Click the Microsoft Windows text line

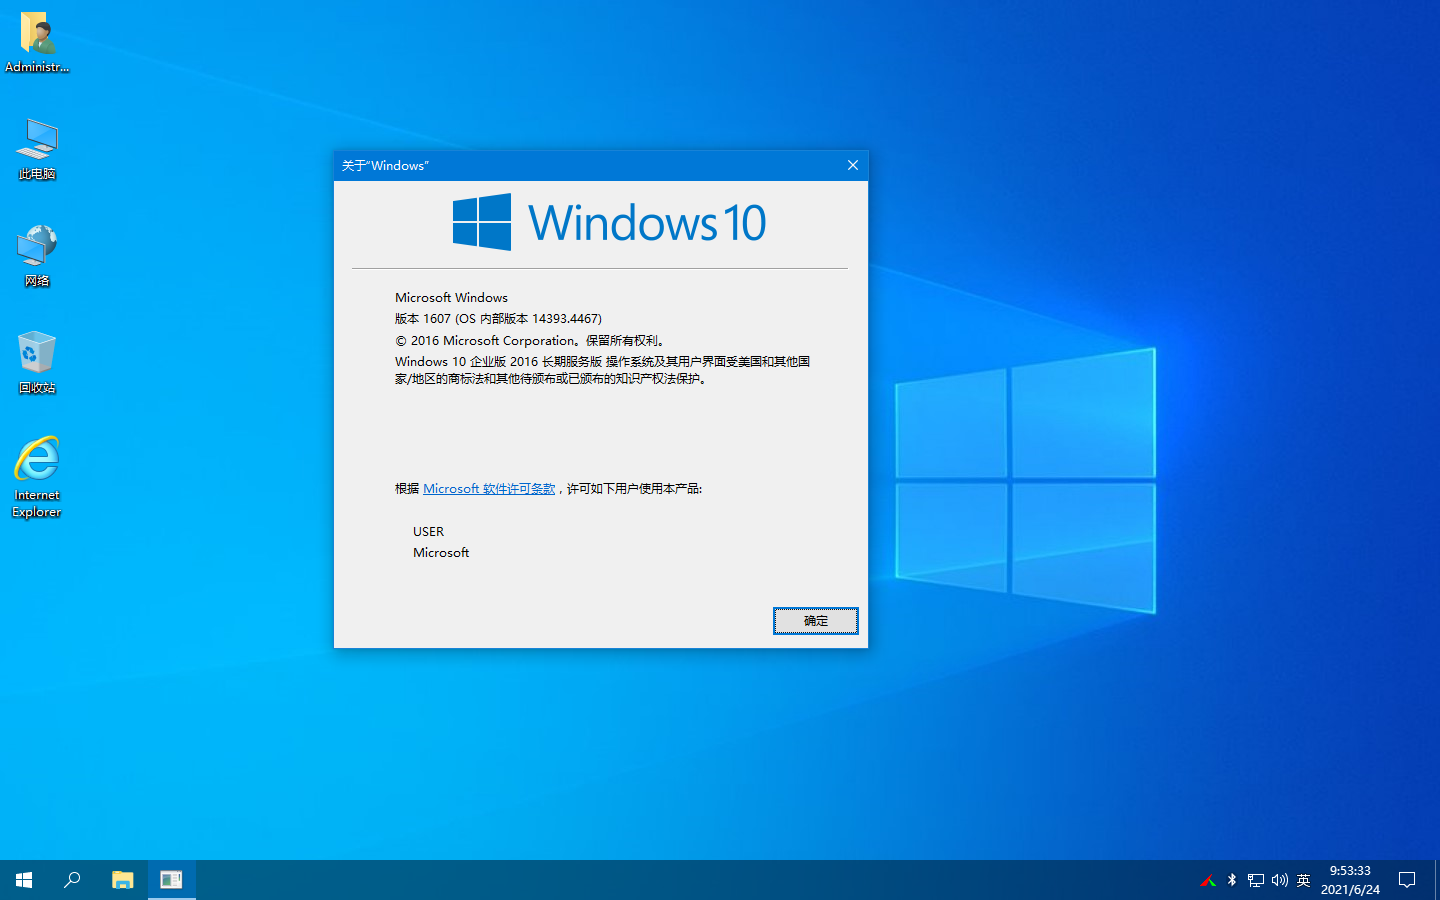coord(451,298)
